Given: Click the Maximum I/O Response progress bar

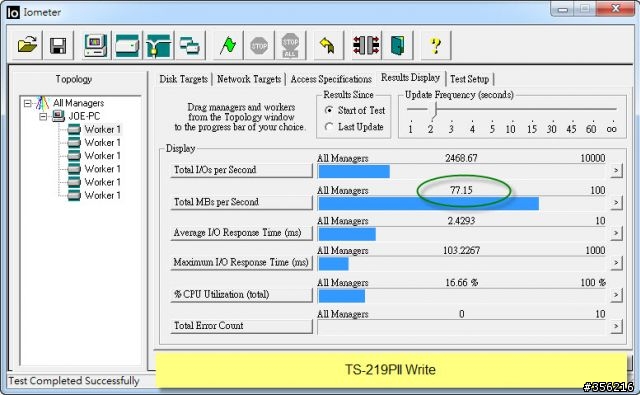Looking at the screenshot, I should point(463,264).
